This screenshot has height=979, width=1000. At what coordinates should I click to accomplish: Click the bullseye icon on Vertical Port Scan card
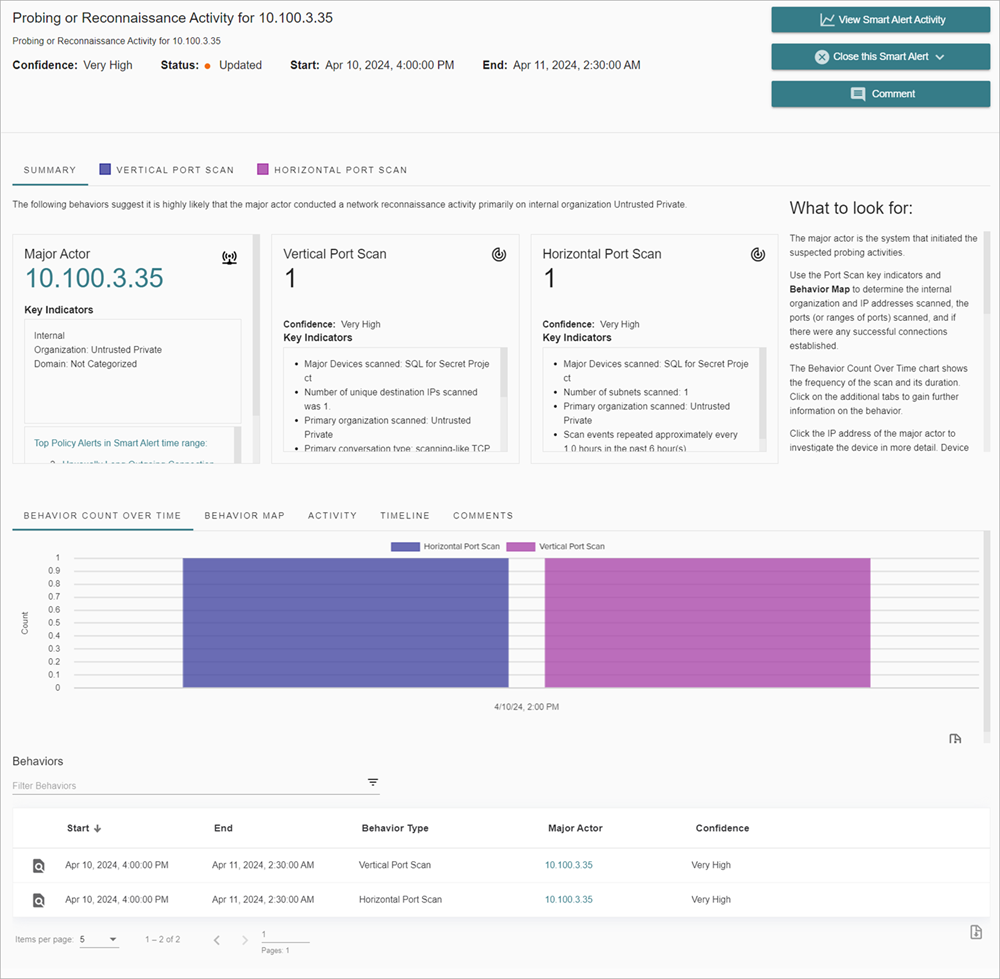[x=499, y=254]
